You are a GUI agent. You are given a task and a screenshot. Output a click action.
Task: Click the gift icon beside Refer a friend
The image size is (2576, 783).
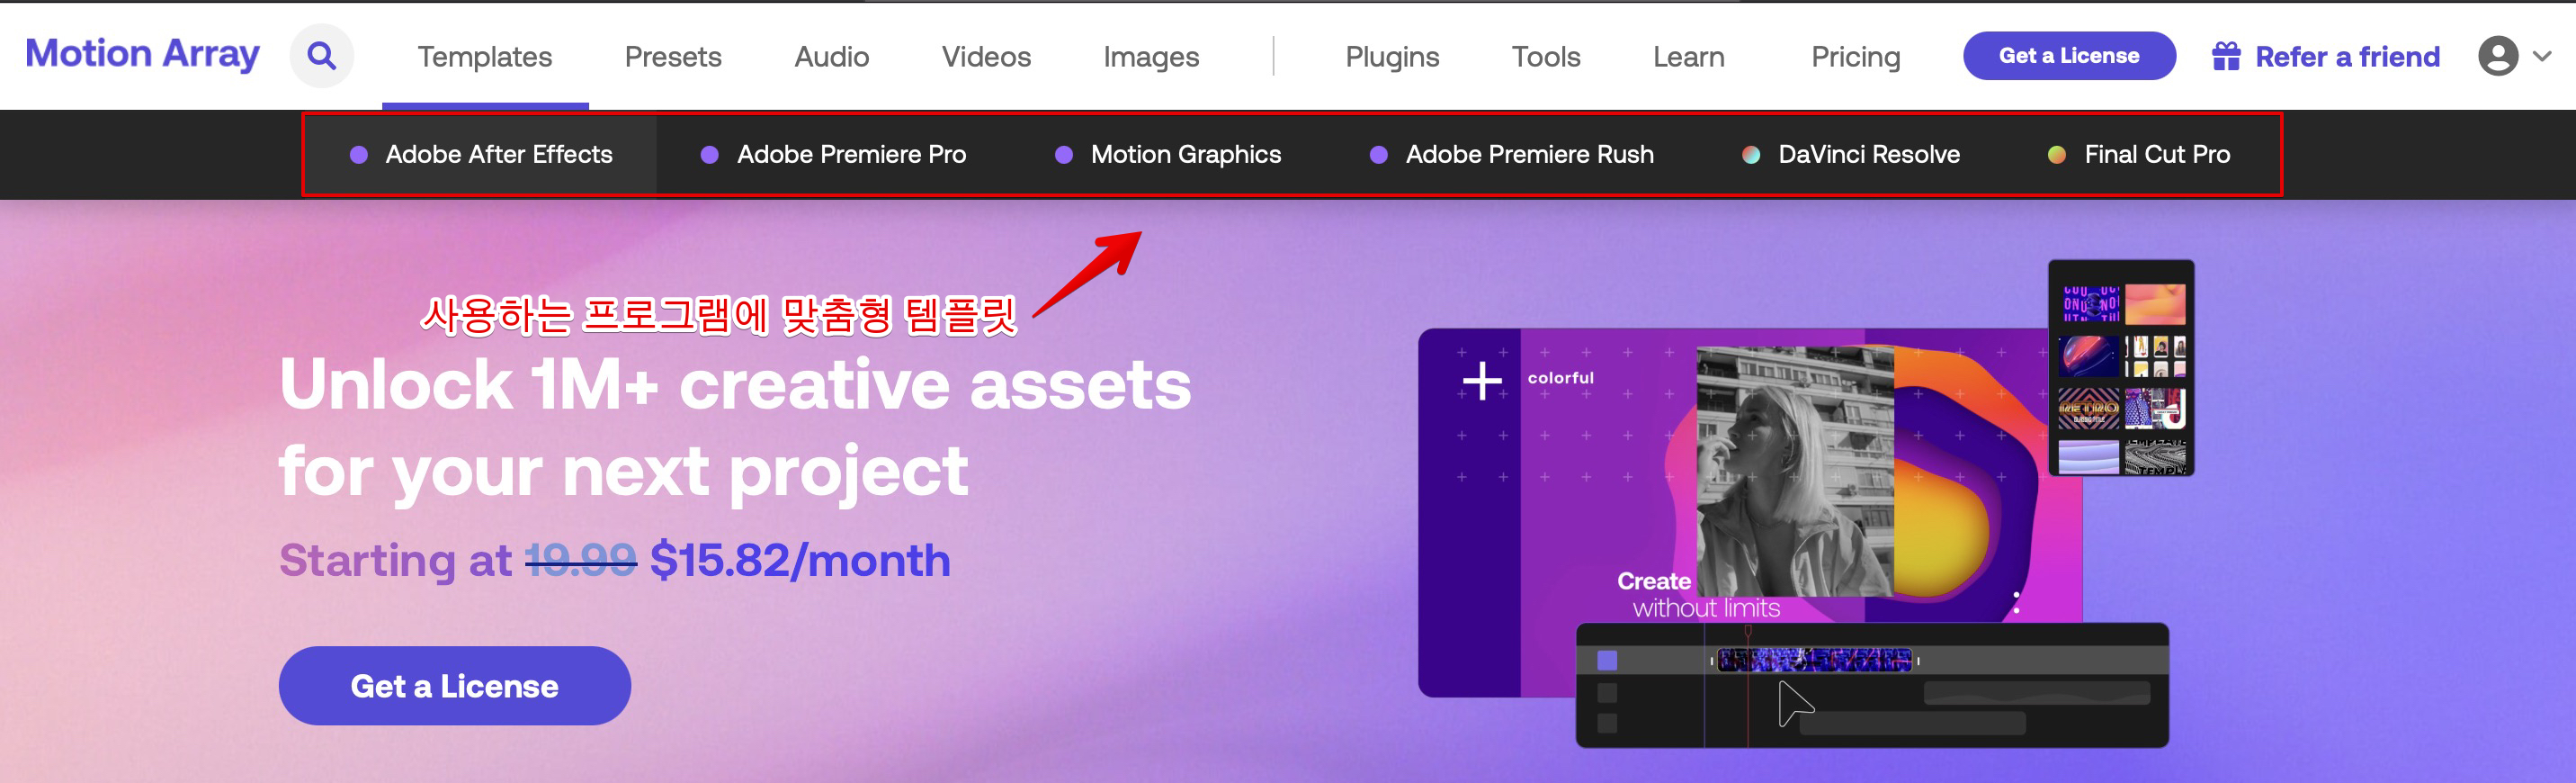click(2226, 56)
